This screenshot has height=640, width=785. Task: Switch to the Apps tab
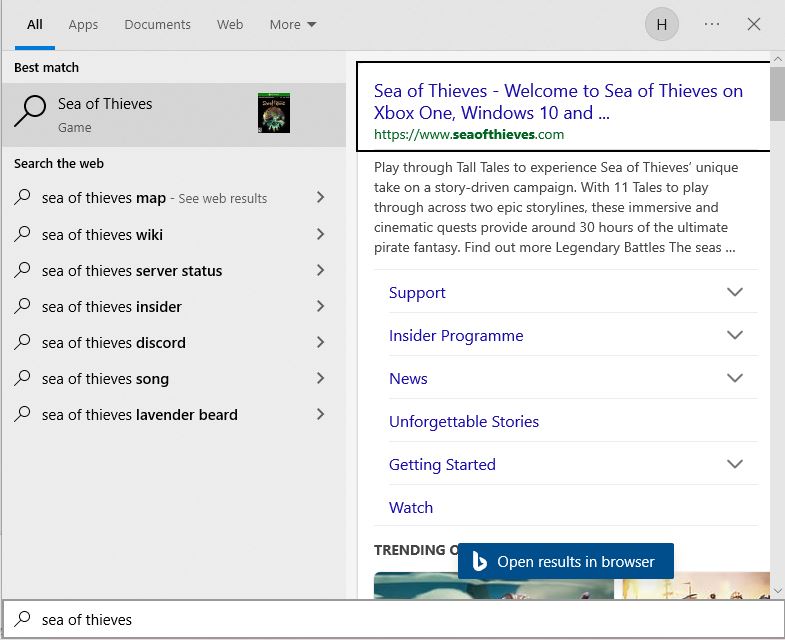[x=83, y=24]
